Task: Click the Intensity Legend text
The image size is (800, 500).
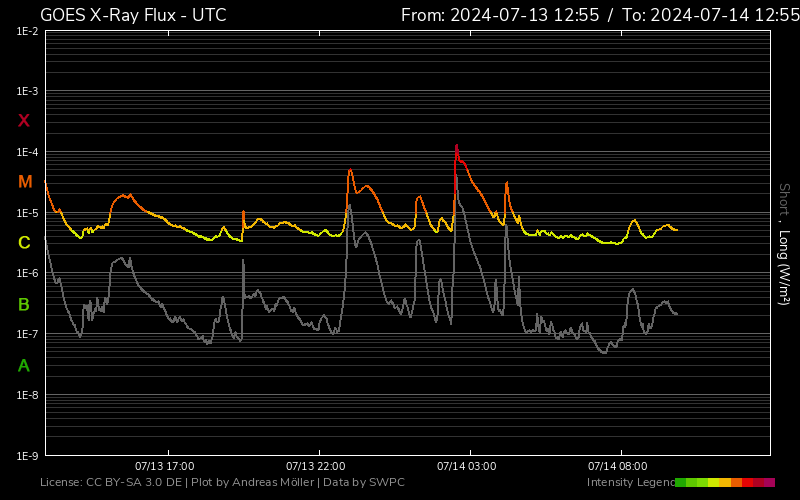Action: click(629, 482)
